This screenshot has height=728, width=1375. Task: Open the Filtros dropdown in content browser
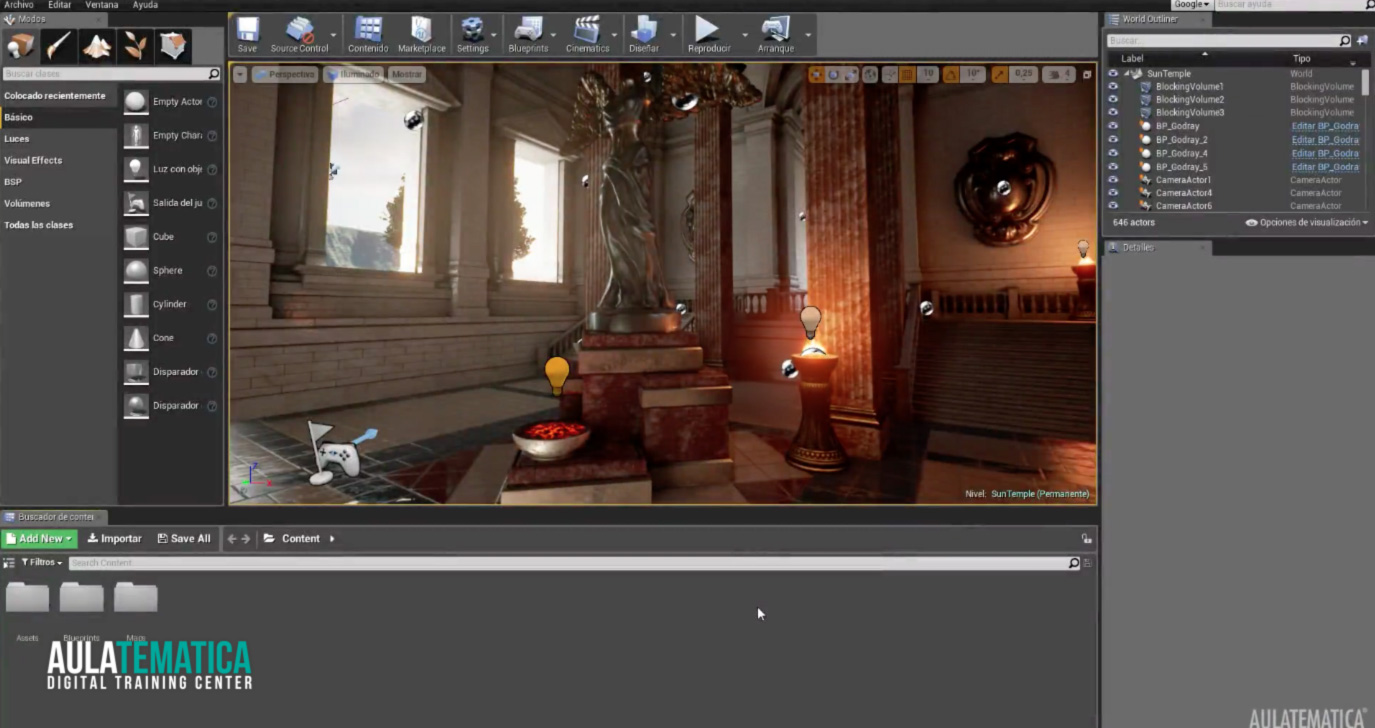click(x=42, y=563)
